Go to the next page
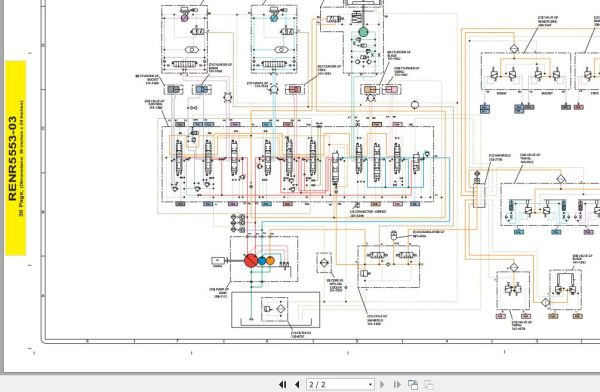600x392 pixels. point(382,384)
